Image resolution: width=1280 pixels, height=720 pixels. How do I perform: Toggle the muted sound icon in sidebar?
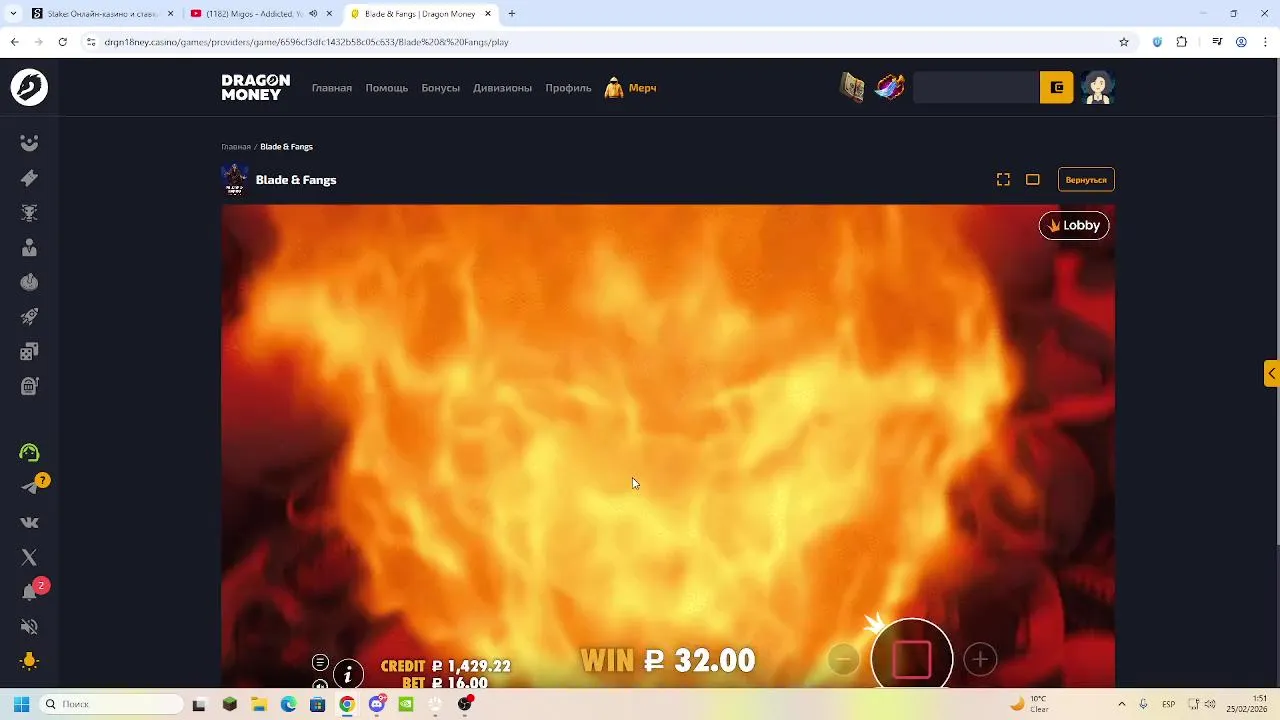point(29,626)
